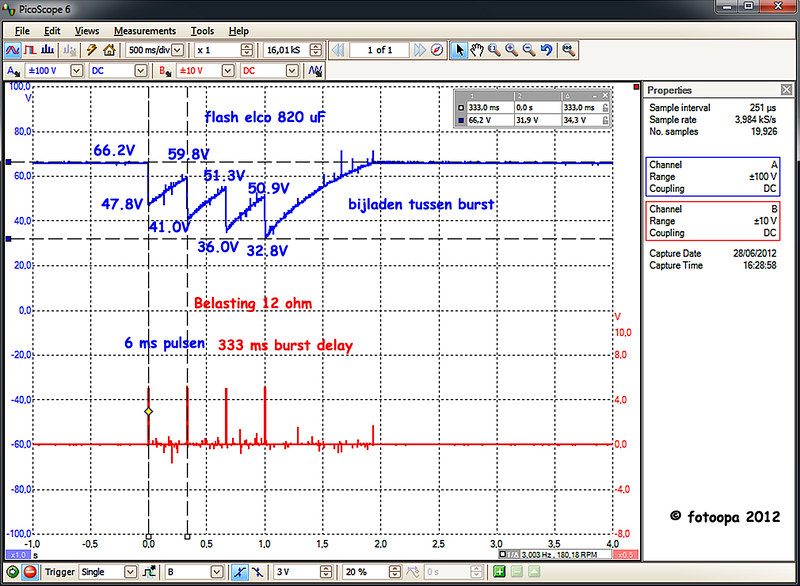Open Channel B ±10 V range dropdown
This screenshot has height=586, width=800.
click(x=228, y=71)
